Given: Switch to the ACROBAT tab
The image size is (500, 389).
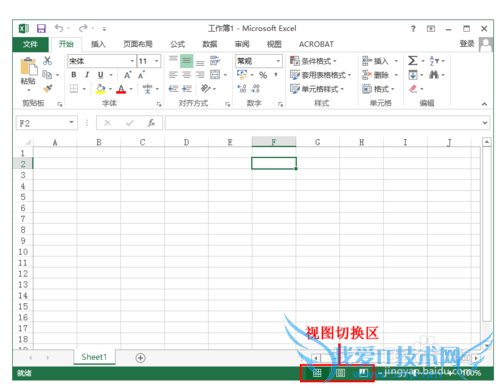Looking at the screenshot, I should 316,44.
